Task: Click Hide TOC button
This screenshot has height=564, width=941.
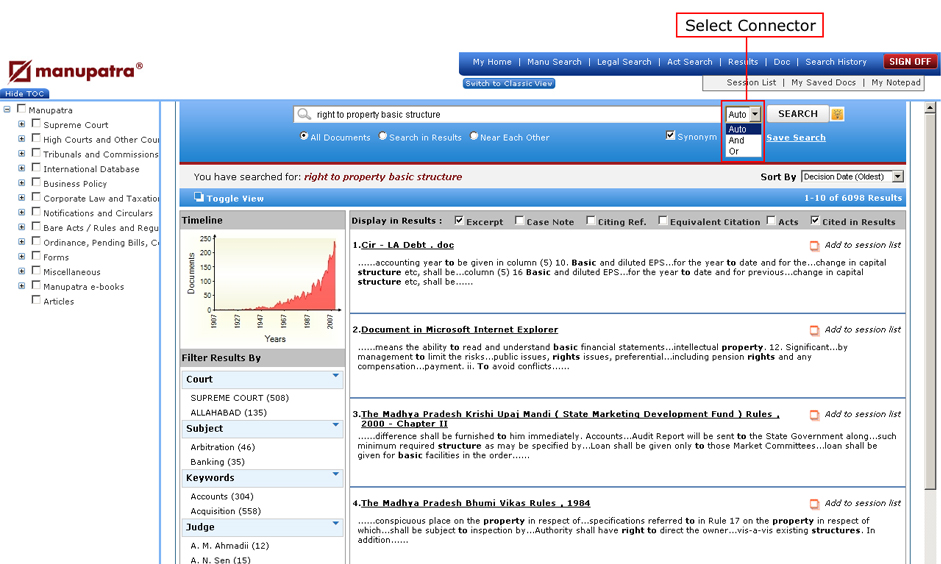Action: pos(25,94)
